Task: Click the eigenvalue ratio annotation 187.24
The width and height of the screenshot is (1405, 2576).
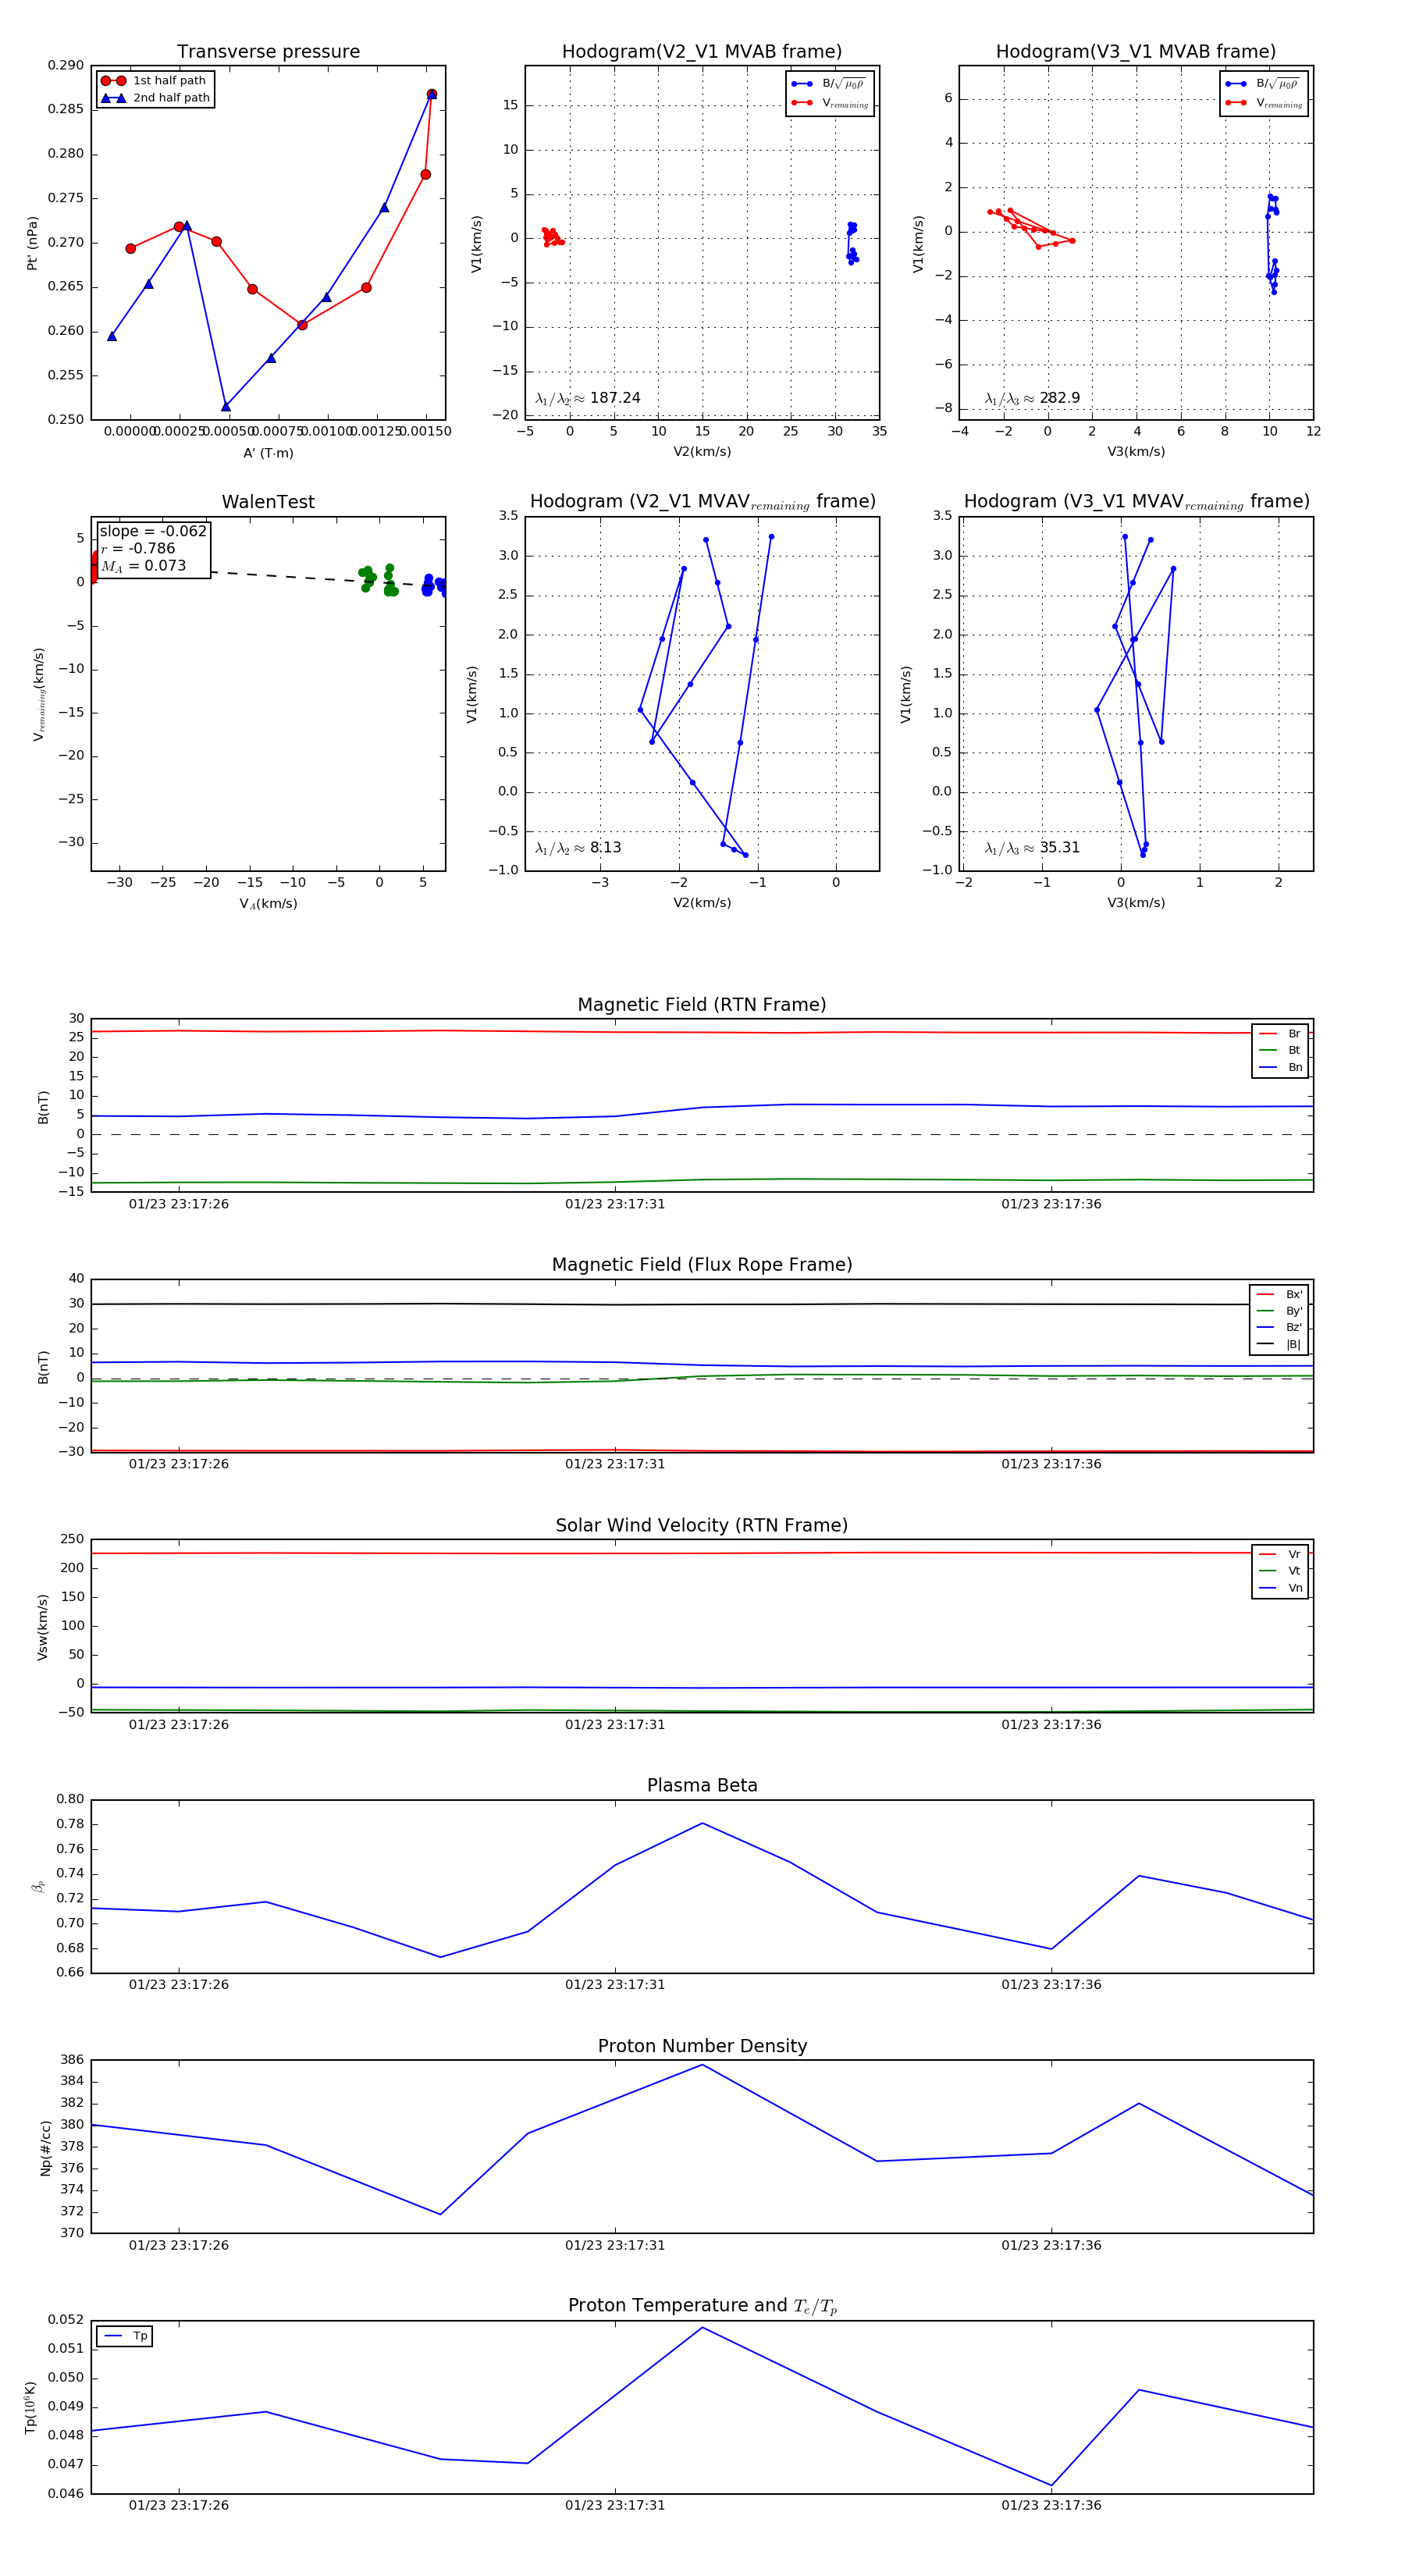Action: (588, 398)
